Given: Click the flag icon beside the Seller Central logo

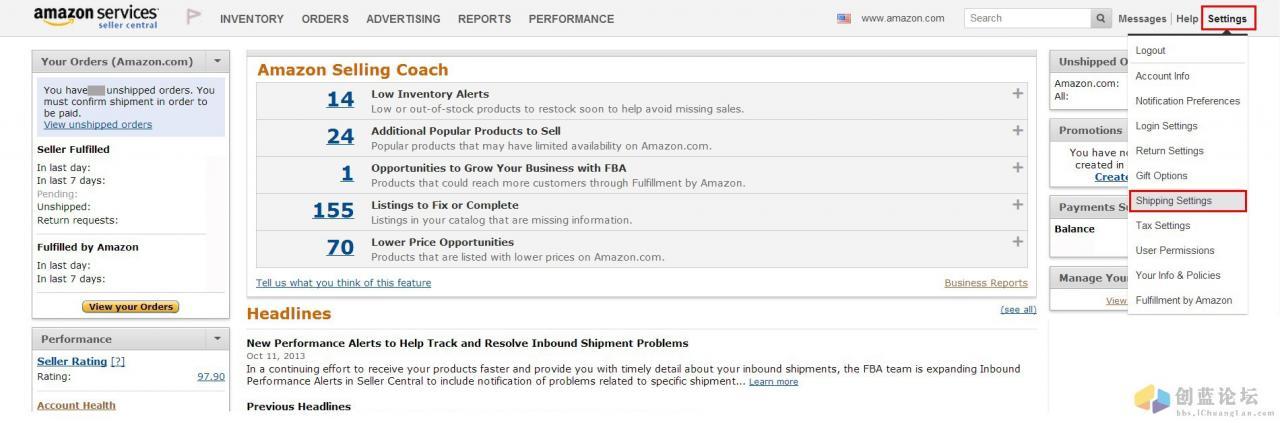Looking at the screenshot, I should tap(194, 17).
